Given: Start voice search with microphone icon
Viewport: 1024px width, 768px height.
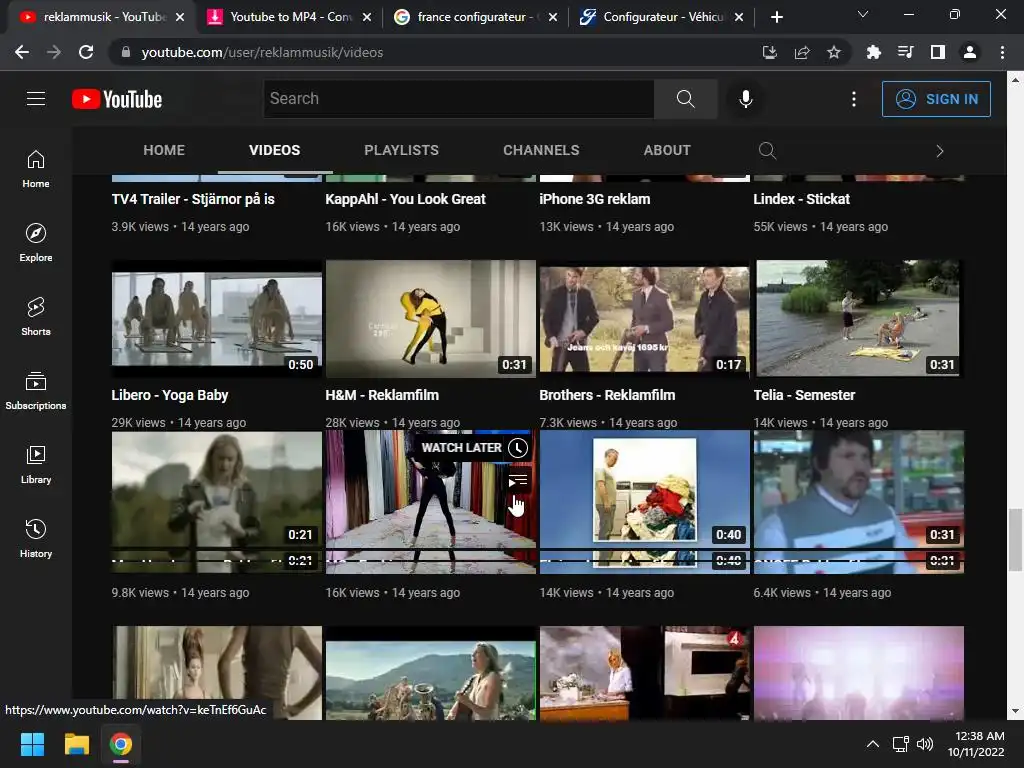Looking at the screenshot, I should [746, 99].
